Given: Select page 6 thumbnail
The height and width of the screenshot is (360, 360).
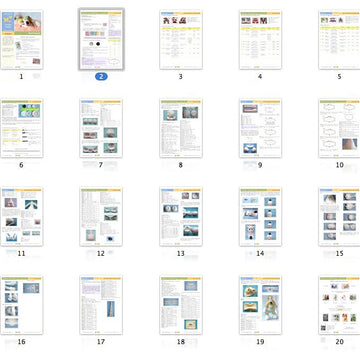Looking at the screenshot, I should pyautogui.click(x=21, y=128).
